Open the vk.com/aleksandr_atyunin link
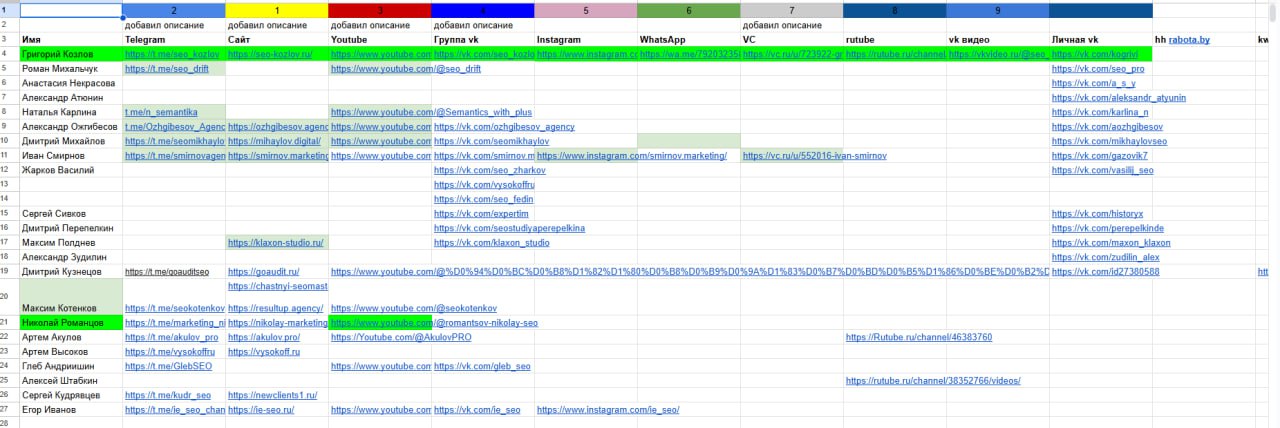1280x428 pixels. coord(1119,97)
